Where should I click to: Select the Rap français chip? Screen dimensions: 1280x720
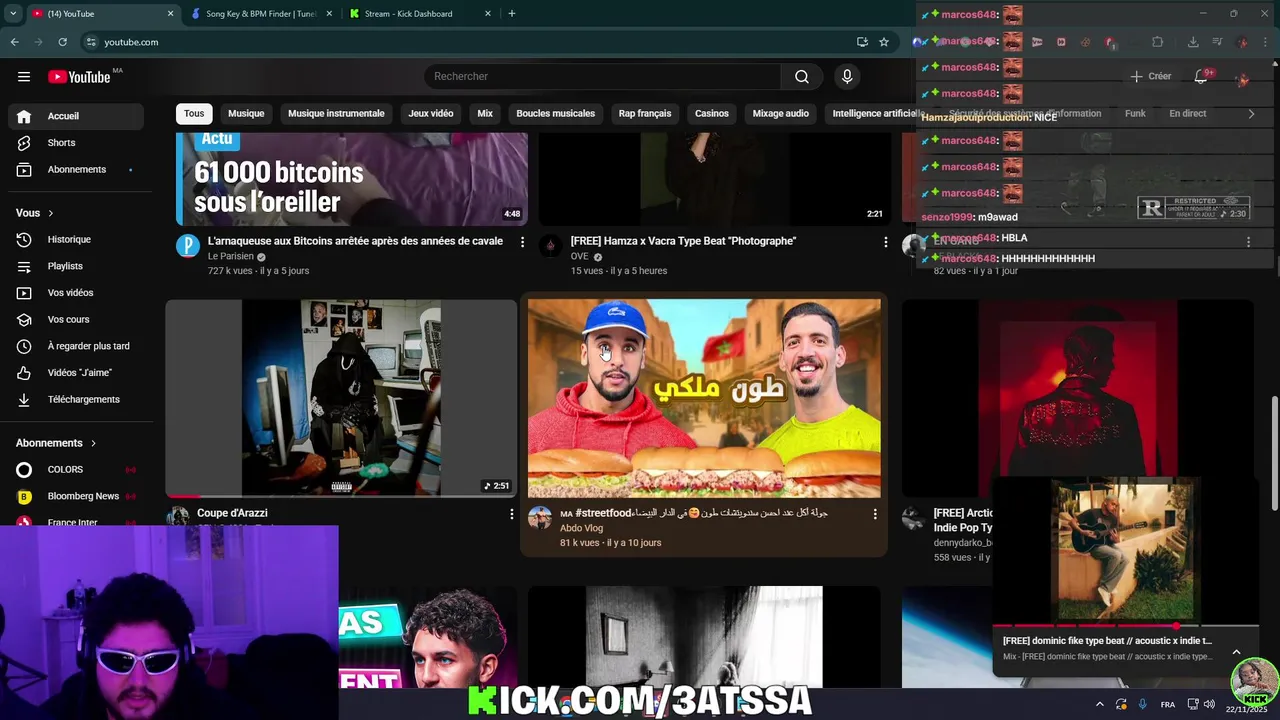[x=645, y=114]
